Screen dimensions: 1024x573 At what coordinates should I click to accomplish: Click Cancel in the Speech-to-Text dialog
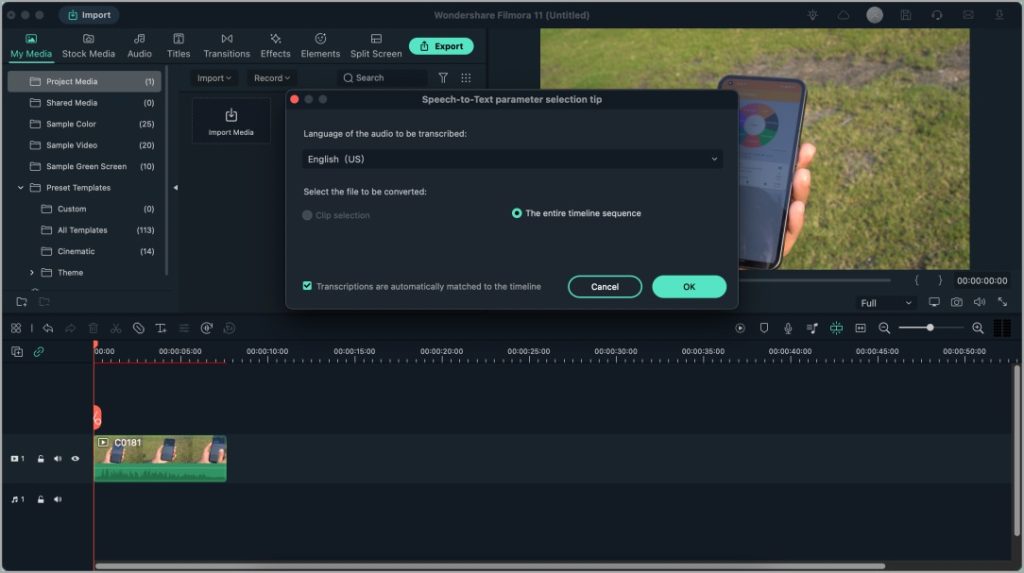[x=605, y=287]
